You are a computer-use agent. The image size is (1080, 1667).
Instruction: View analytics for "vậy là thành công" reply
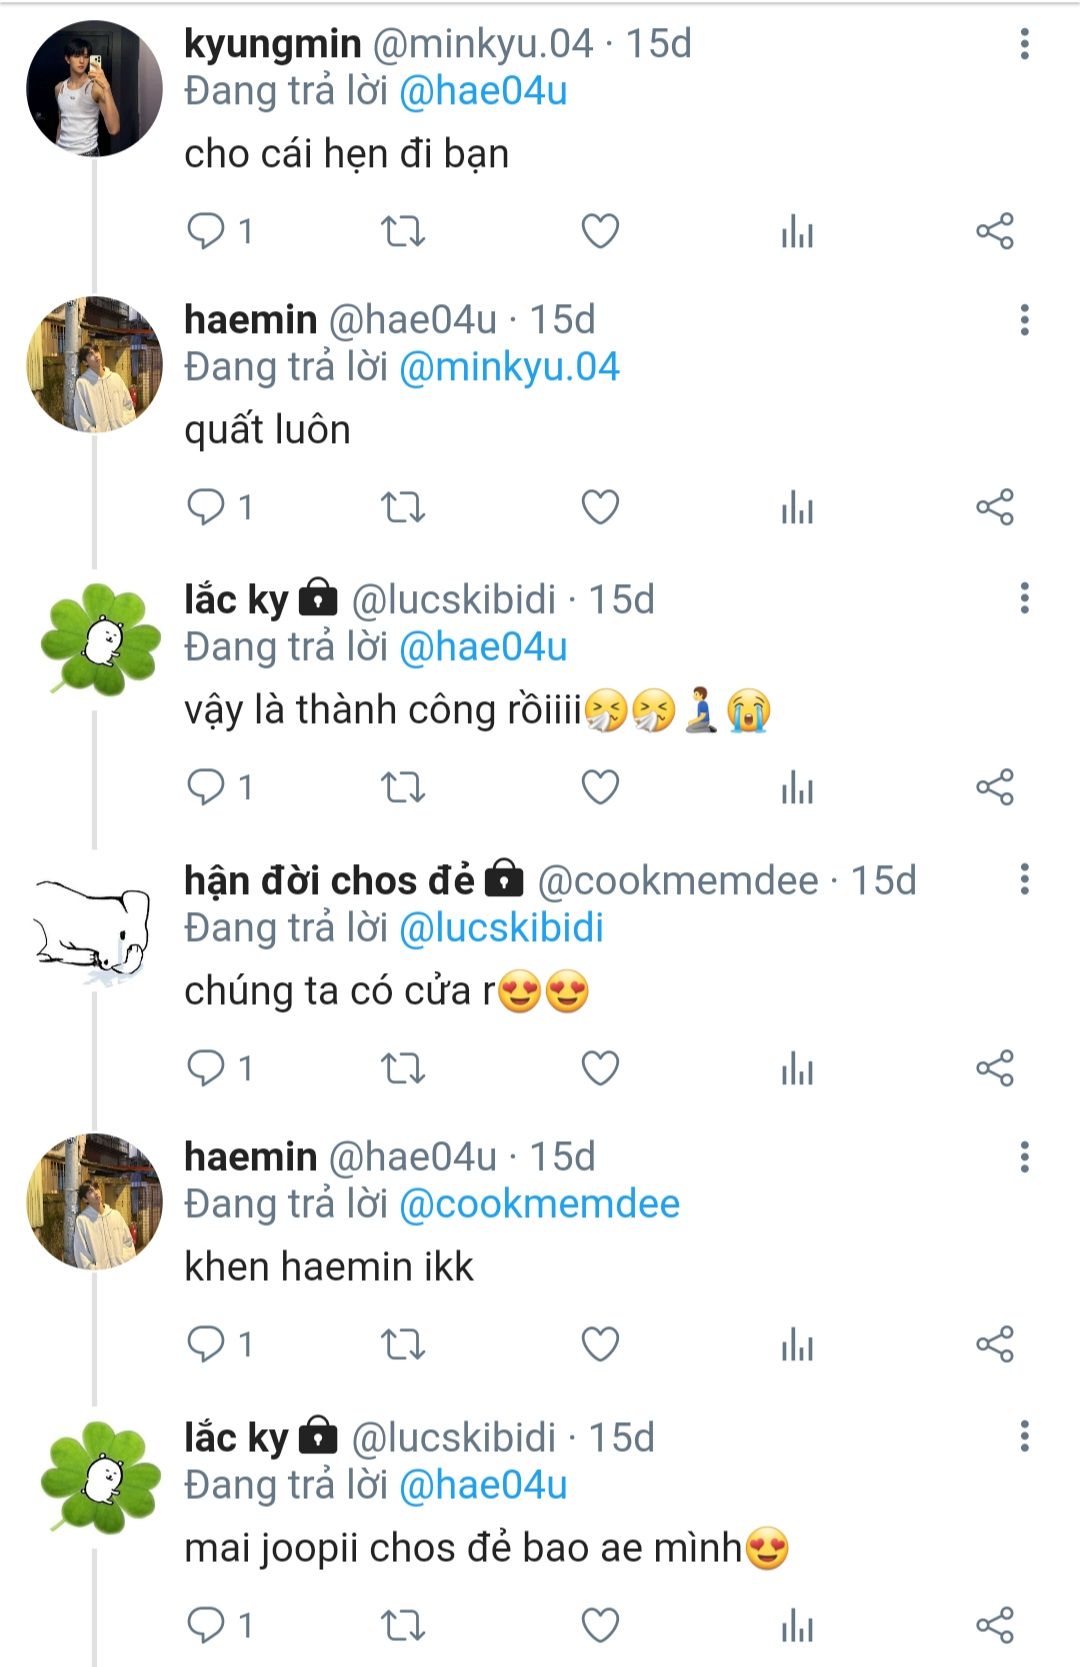pyautogui.click(x=797, y=788)
